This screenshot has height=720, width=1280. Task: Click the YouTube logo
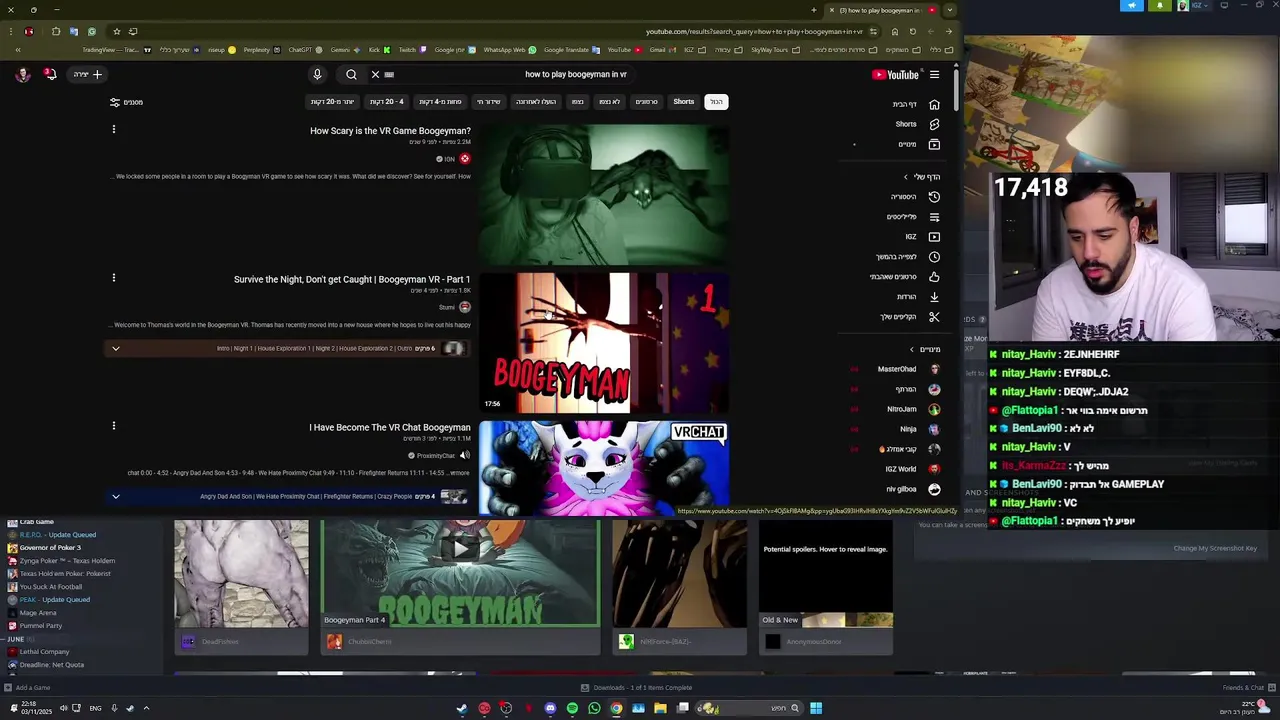[x=895, y=74]
